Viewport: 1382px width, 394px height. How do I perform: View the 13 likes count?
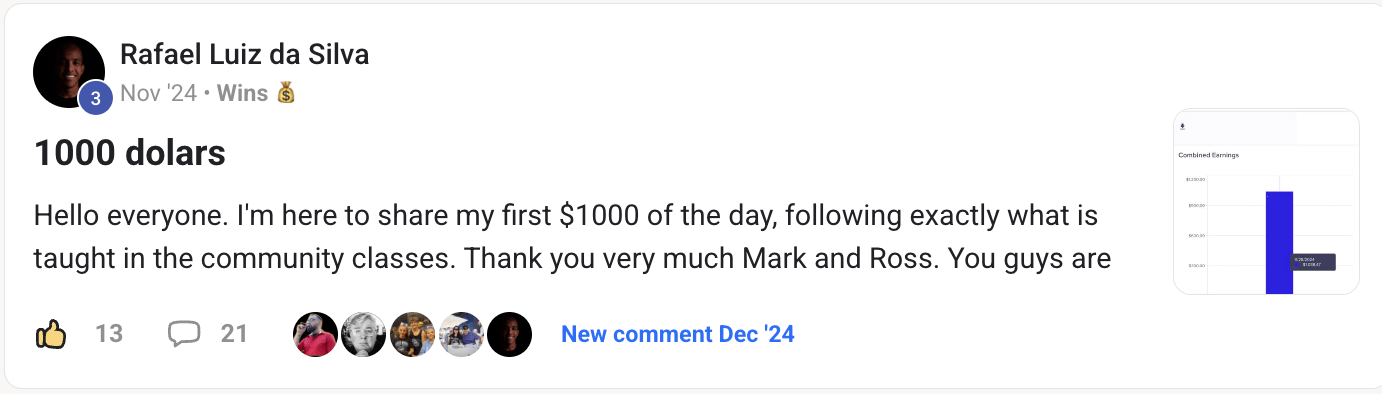click(109, 334)
